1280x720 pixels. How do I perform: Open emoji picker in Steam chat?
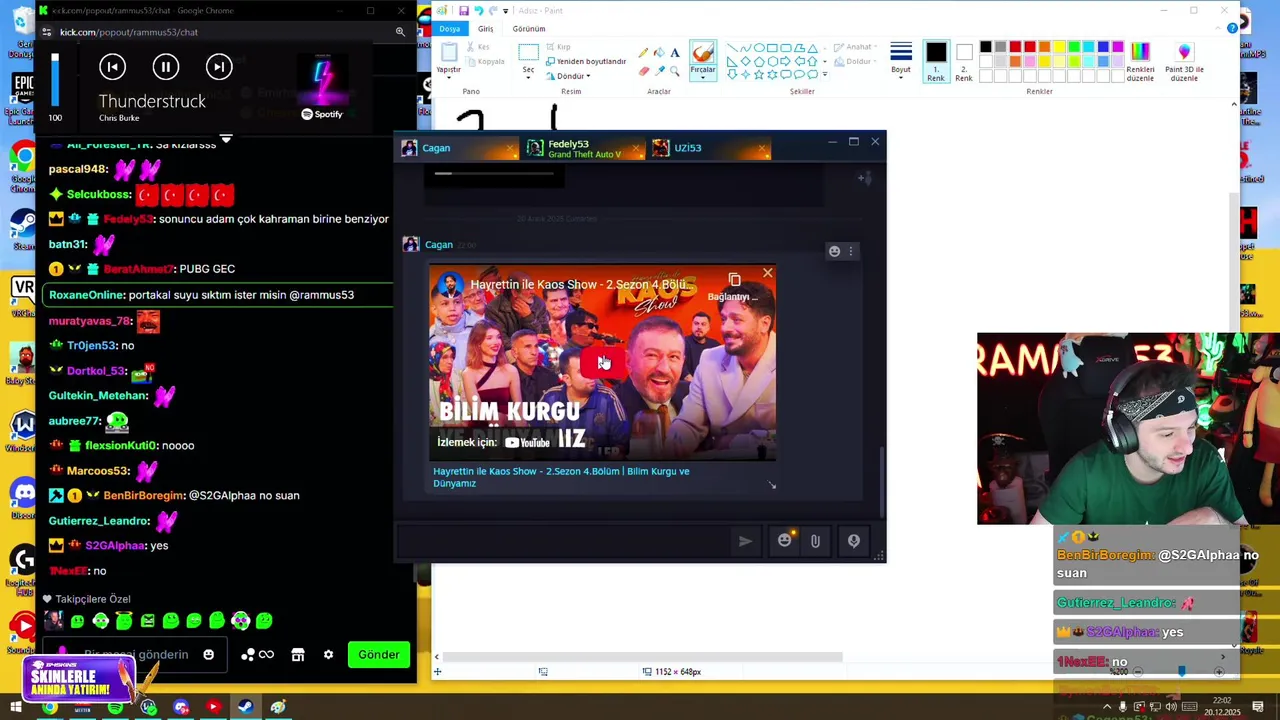pos(785,540)
